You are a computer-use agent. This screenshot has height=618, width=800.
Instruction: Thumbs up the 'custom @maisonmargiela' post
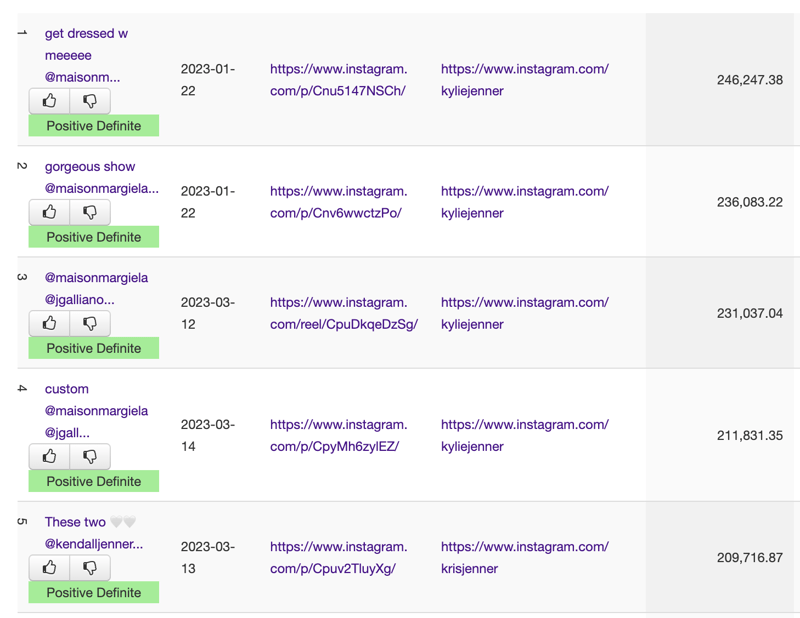(49, 457)
